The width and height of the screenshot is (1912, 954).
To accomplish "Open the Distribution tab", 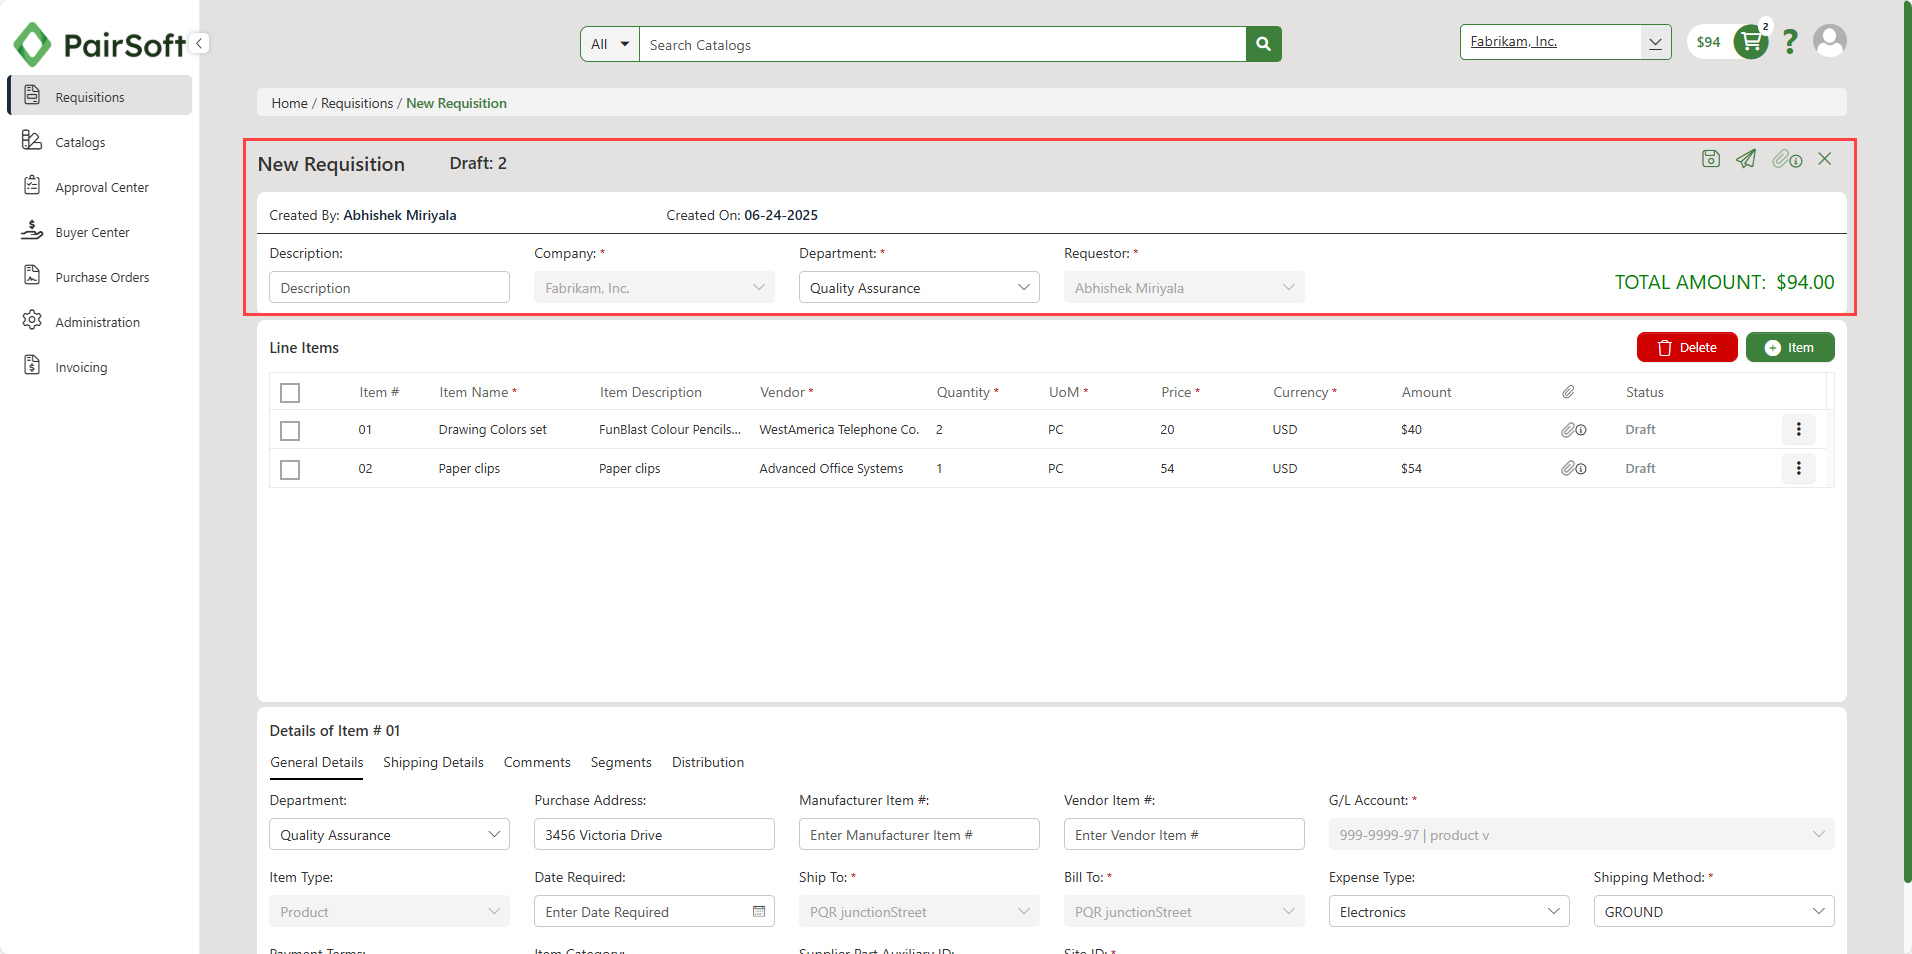I will click(708, 762).
